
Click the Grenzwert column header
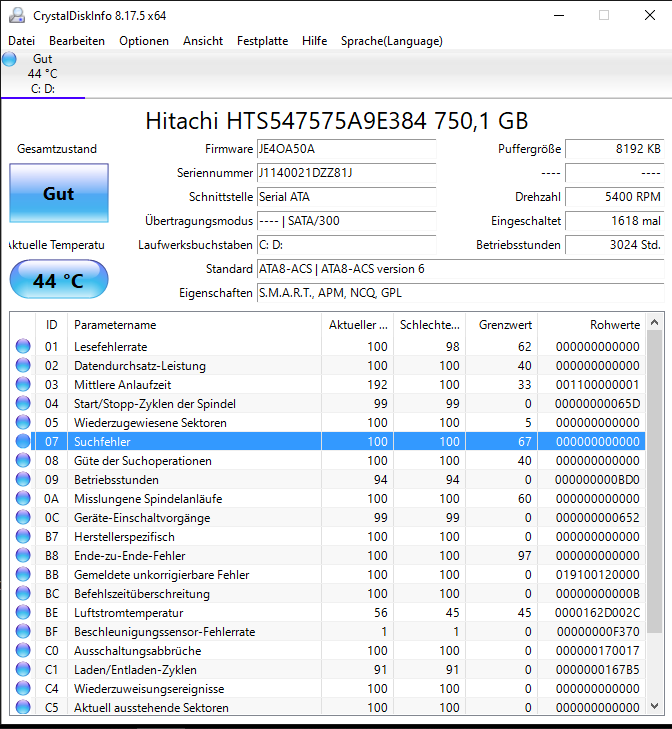pyautogui.click(x=502, y=325)
